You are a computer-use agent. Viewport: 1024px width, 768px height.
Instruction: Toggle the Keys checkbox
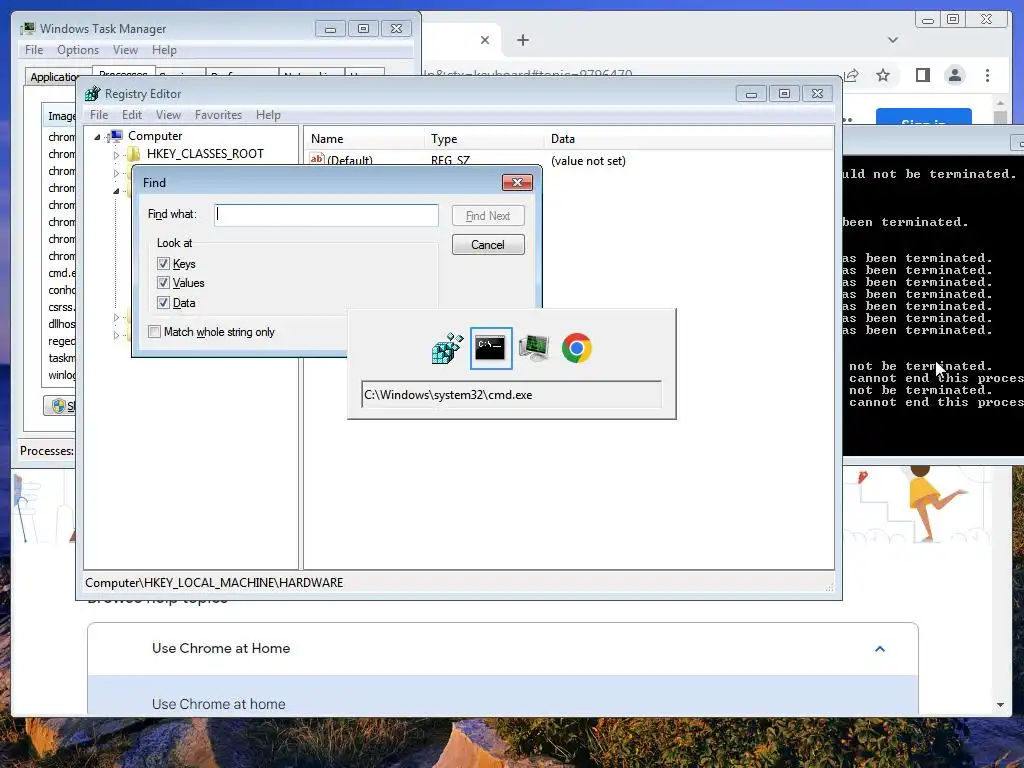pyautogui.click(x=163, y=264)
